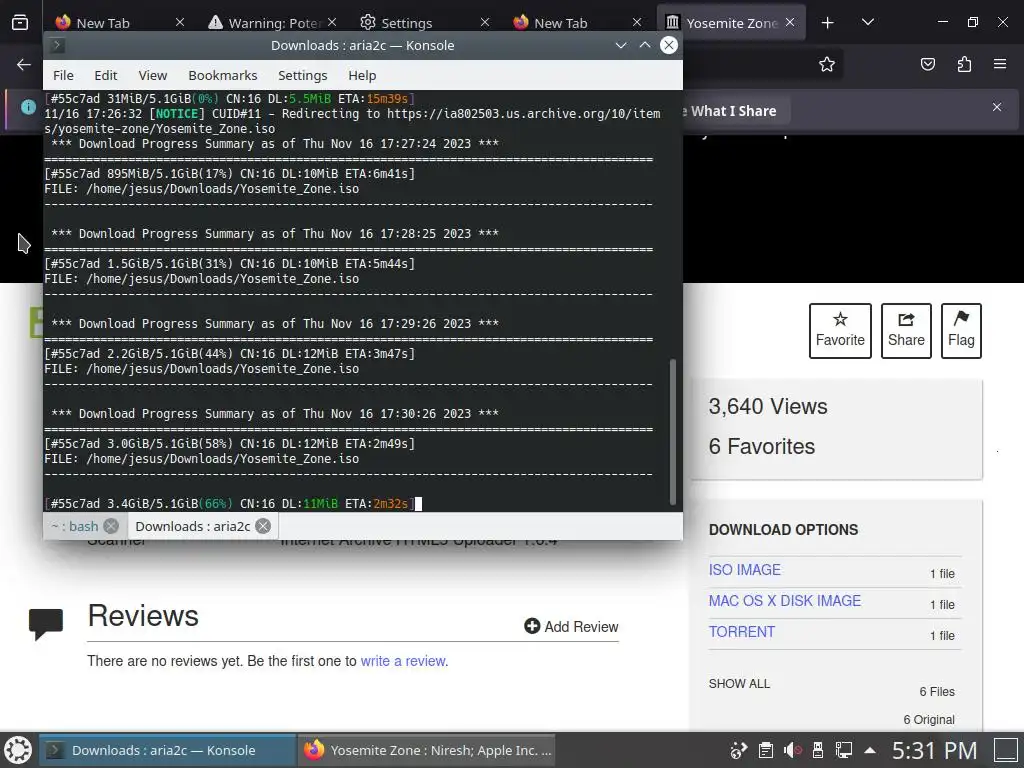The height and width of the screenshot is (768, 1024).
Task: Open Konsole View menu
Action: pos(153,75)
